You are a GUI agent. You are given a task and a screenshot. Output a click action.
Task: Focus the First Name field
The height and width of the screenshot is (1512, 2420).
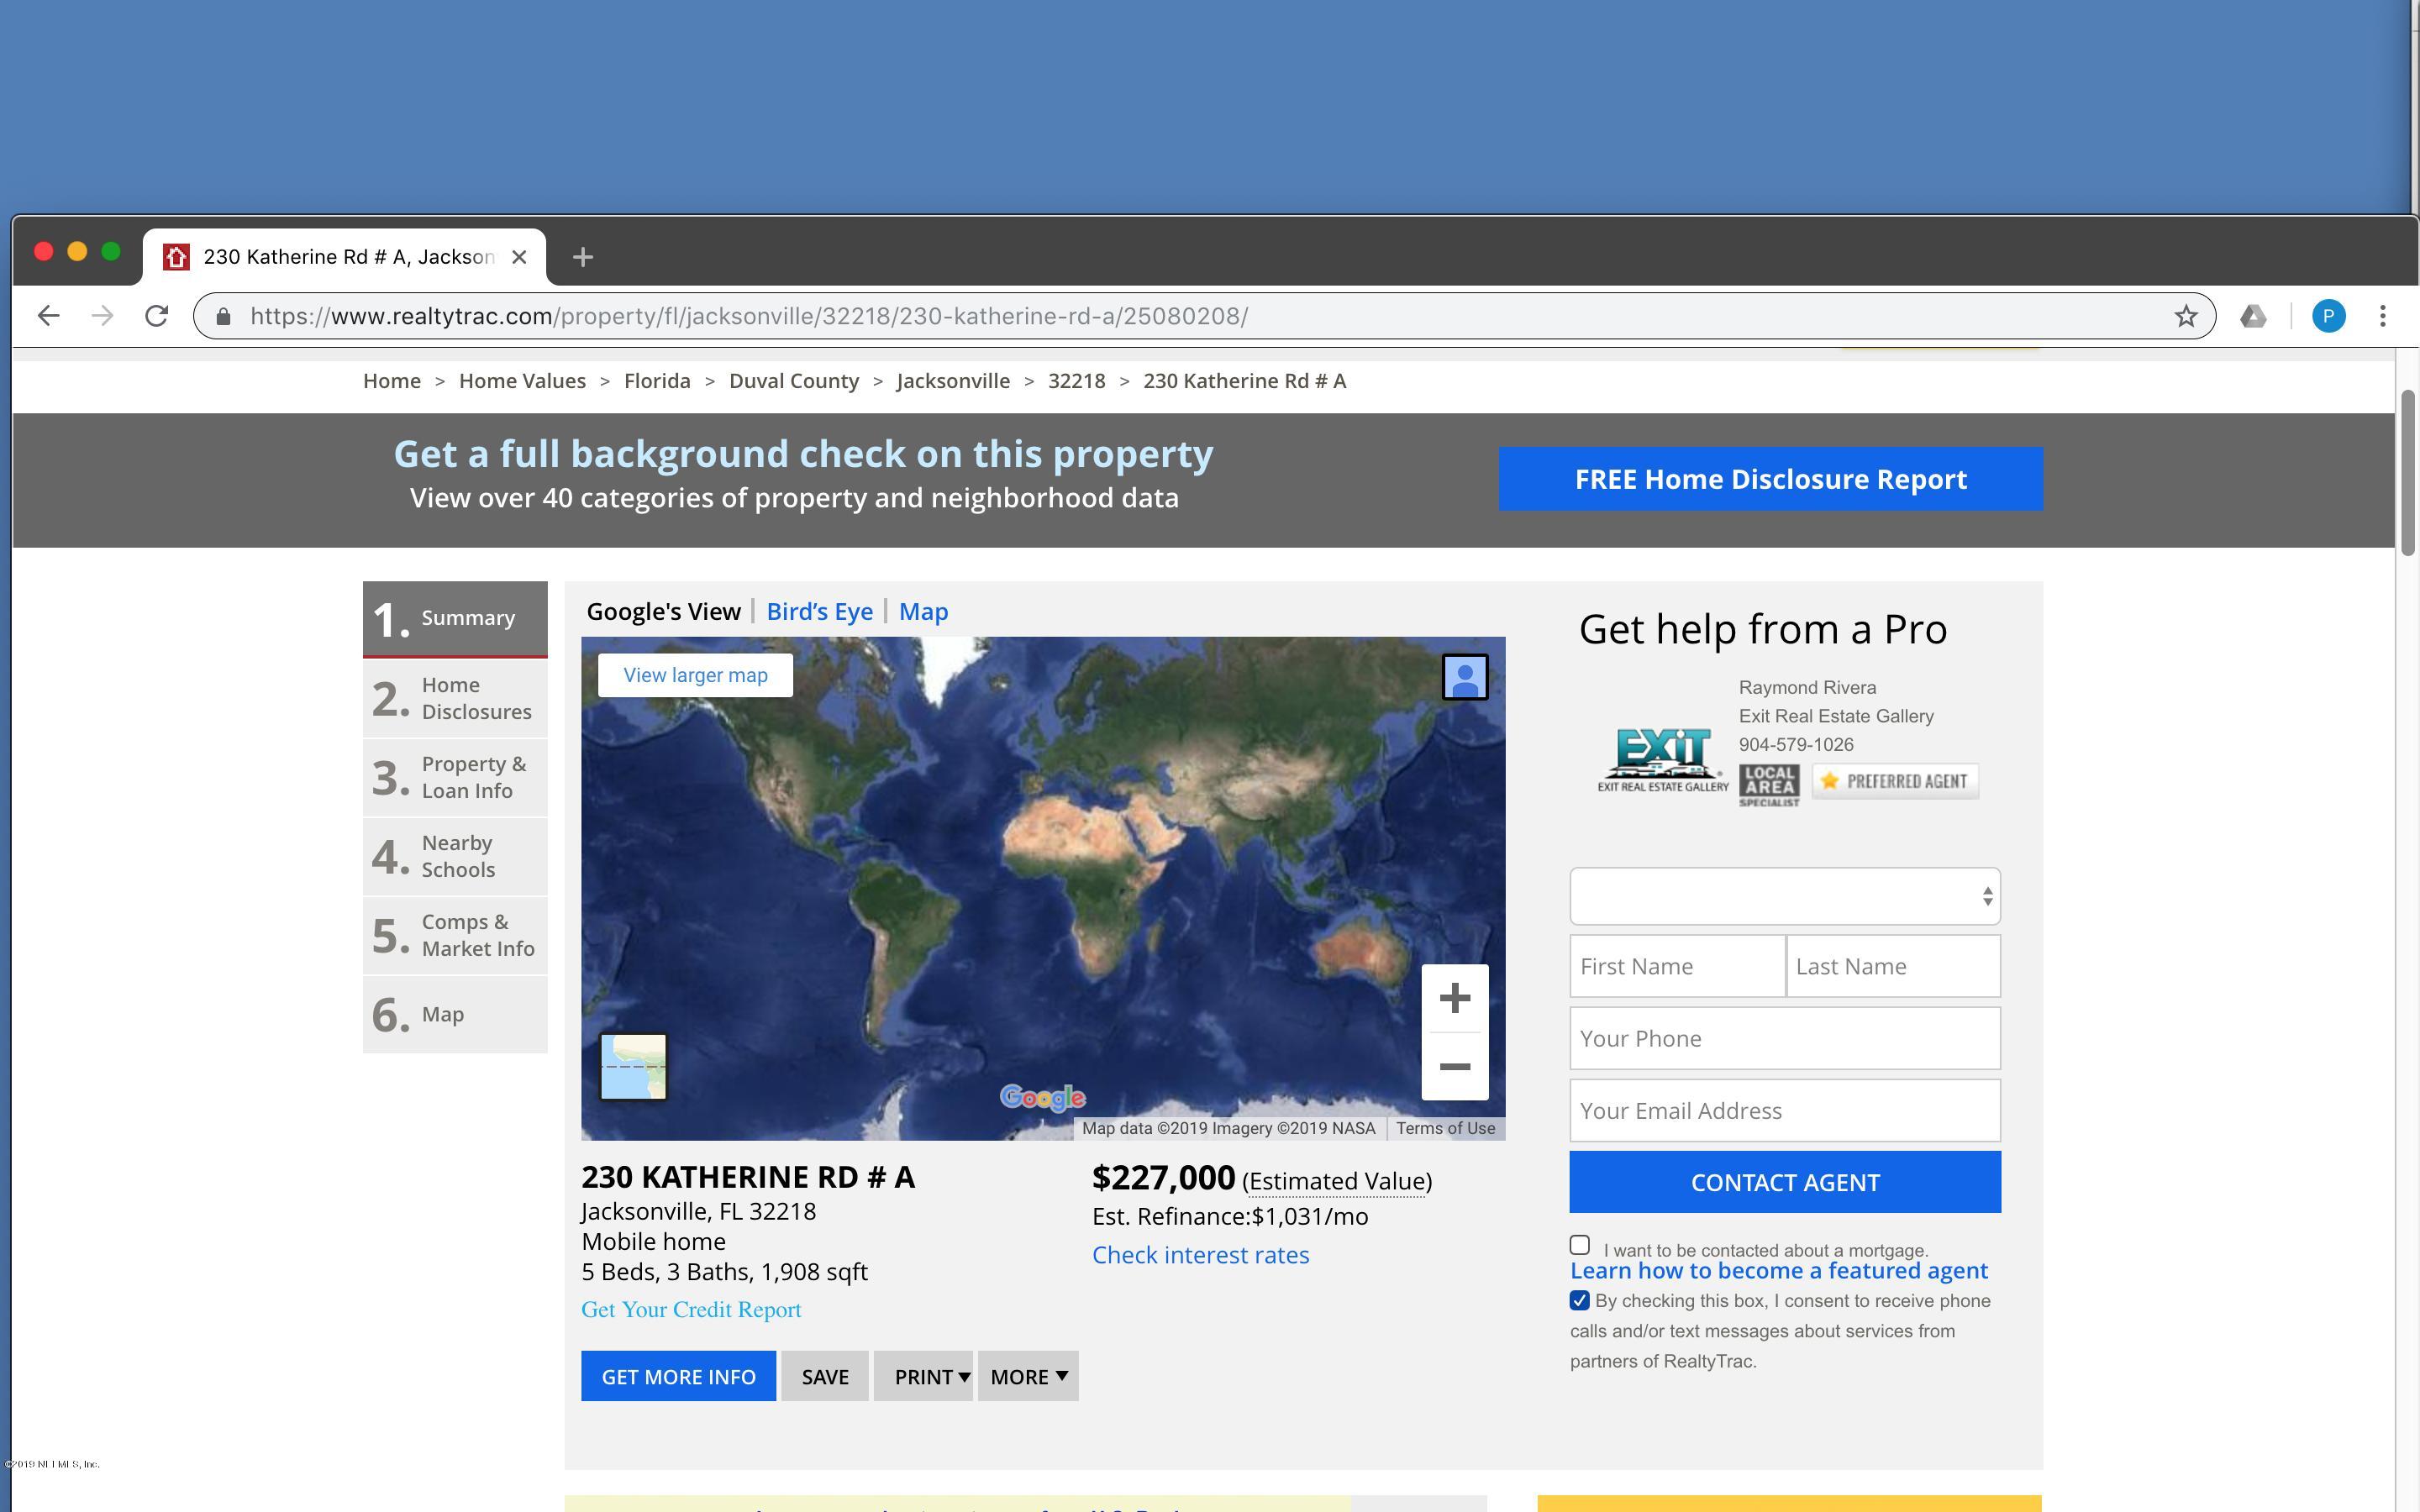(x=1677, y=966)
